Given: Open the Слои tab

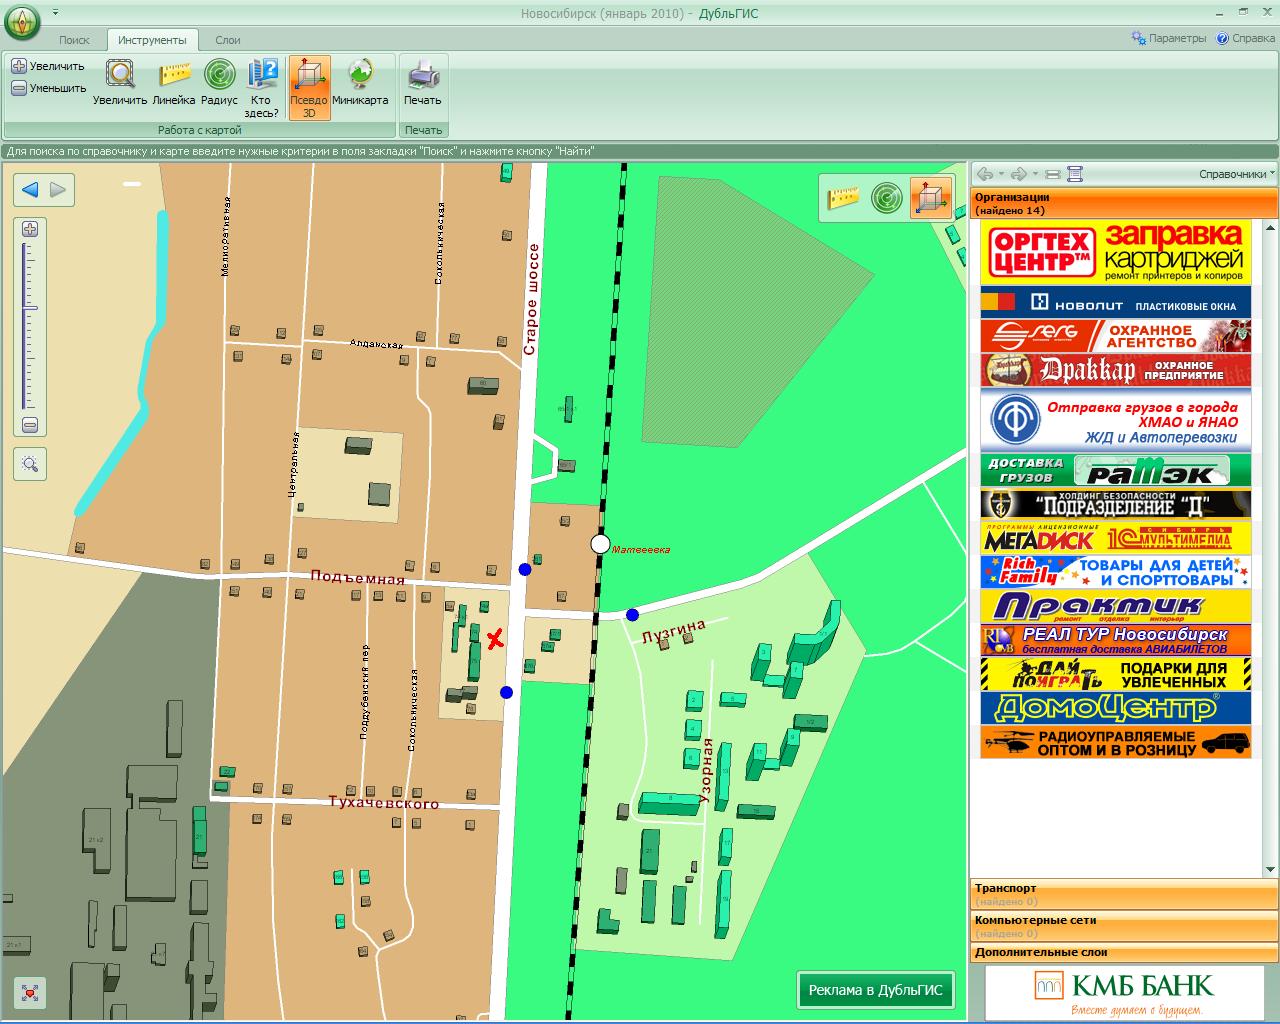Looking at the screenshot, I should pyautogui.click(x=227, y=40).
